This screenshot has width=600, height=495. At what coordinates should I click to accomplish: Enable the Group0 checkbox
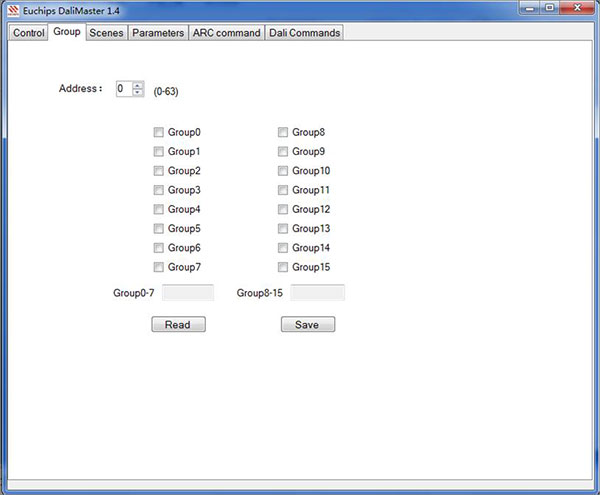(x=159, y=132)
